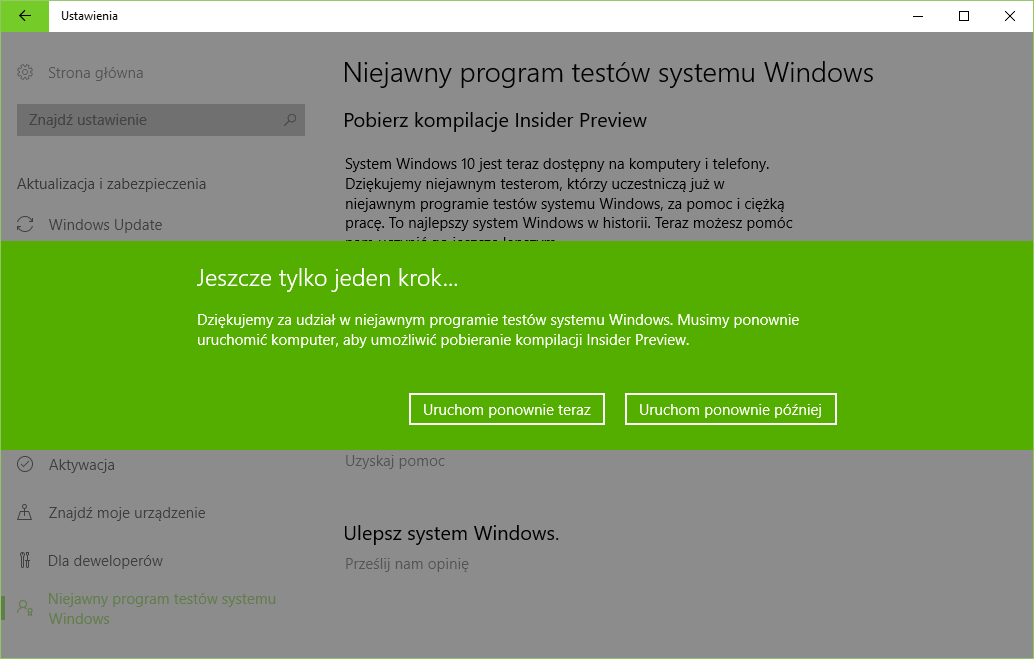Click the Znajdź moje urządzenie icon

(x=25, y=513)
